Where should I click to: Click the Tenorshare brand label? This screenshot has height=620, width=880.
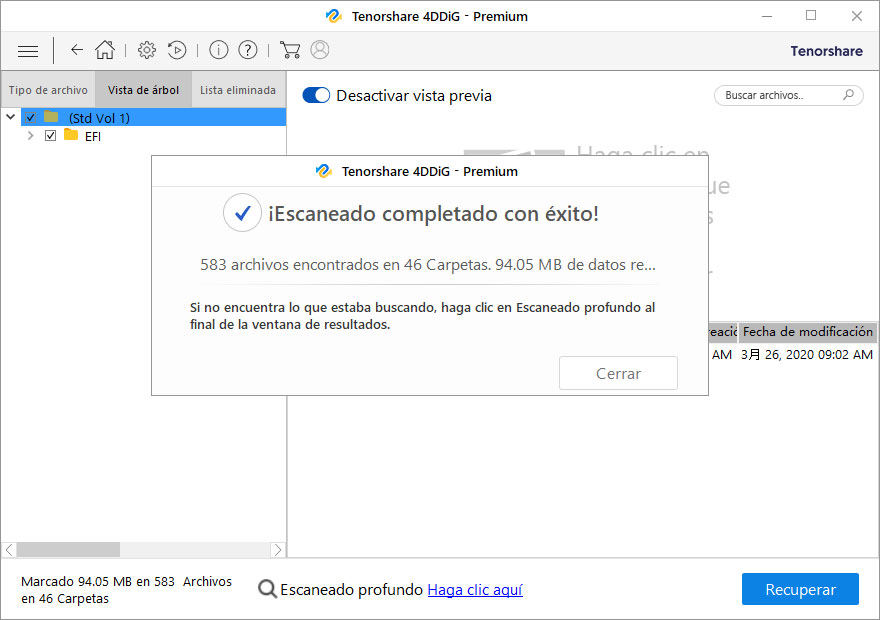(x=826, y=51)
